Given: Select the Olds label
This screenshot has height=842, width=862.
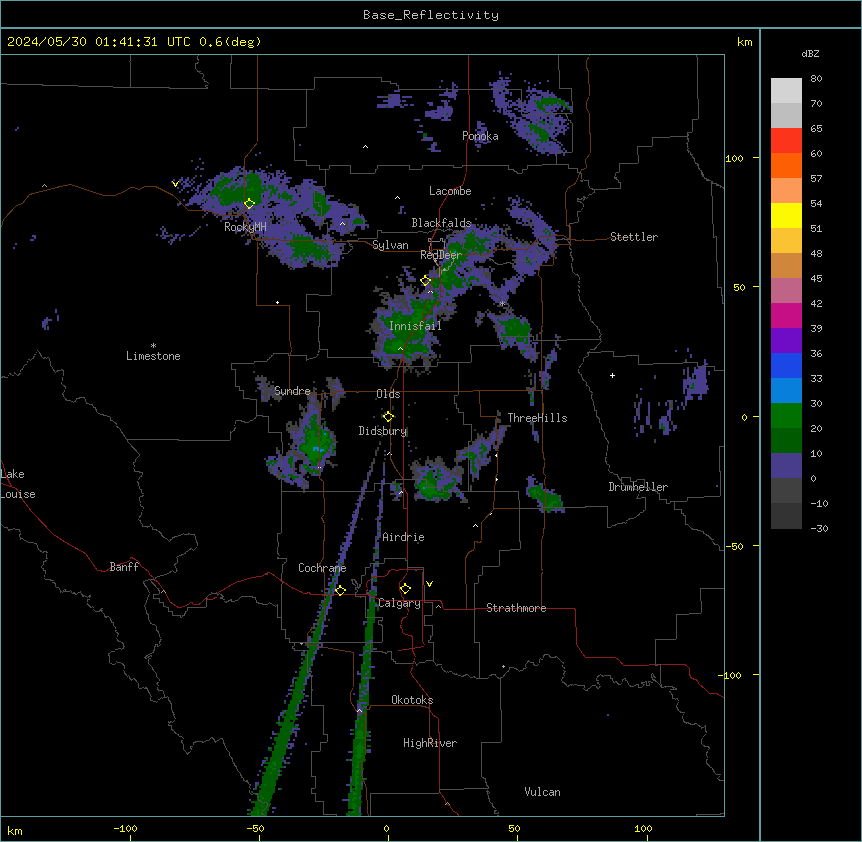Looking at the screenshot, I should 388,394.
